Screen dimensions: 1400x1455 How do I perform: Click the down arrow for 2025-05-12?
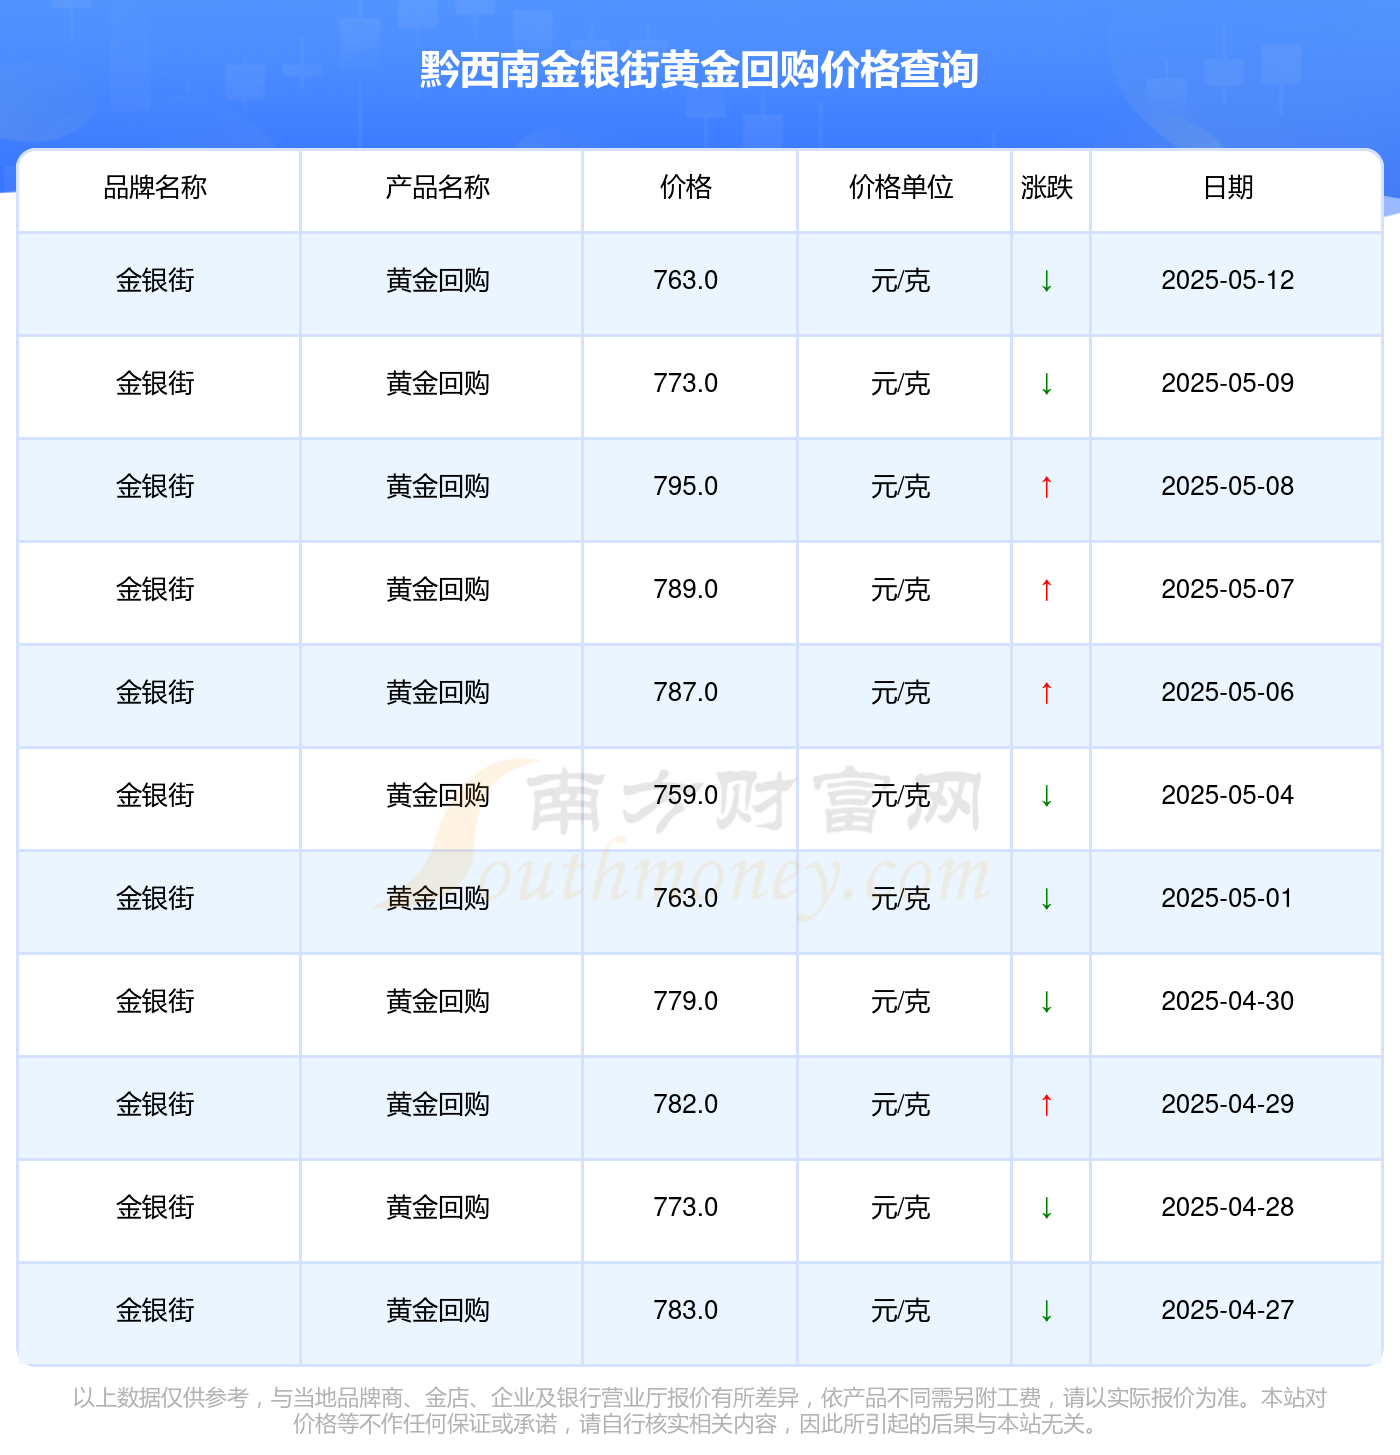1047,281
